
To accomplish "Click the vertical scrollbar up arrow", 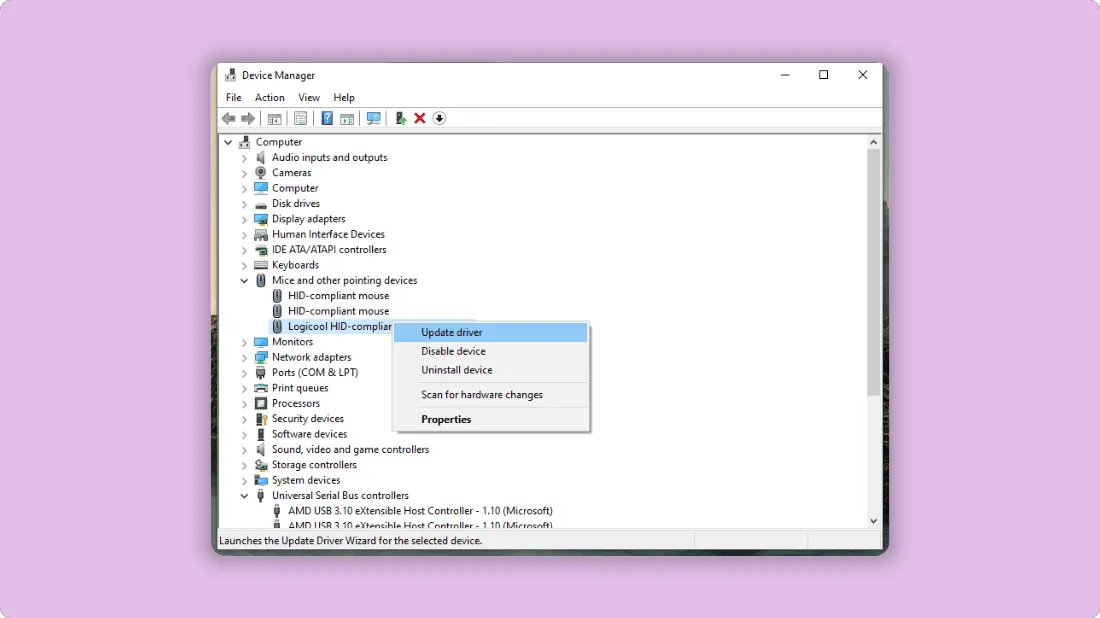I will tap(873, 142).
